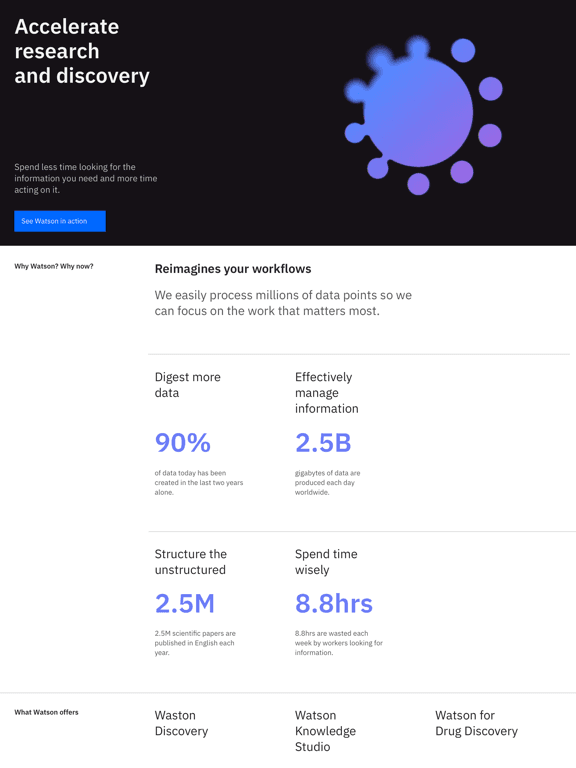Image resolution: width=576 pixels, height=768 pixels.
Task: Open Watson Knowledge Studio offering
Action: 325,731
